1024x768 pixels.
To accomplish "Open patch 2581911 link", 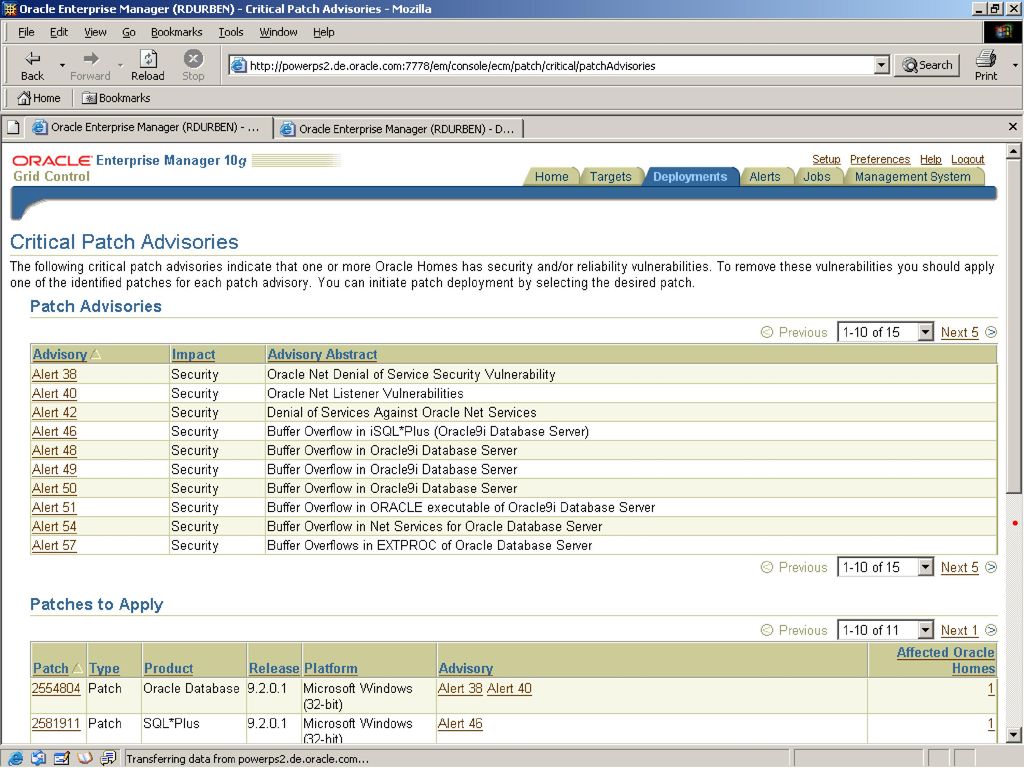I will [x=56, y=723].
